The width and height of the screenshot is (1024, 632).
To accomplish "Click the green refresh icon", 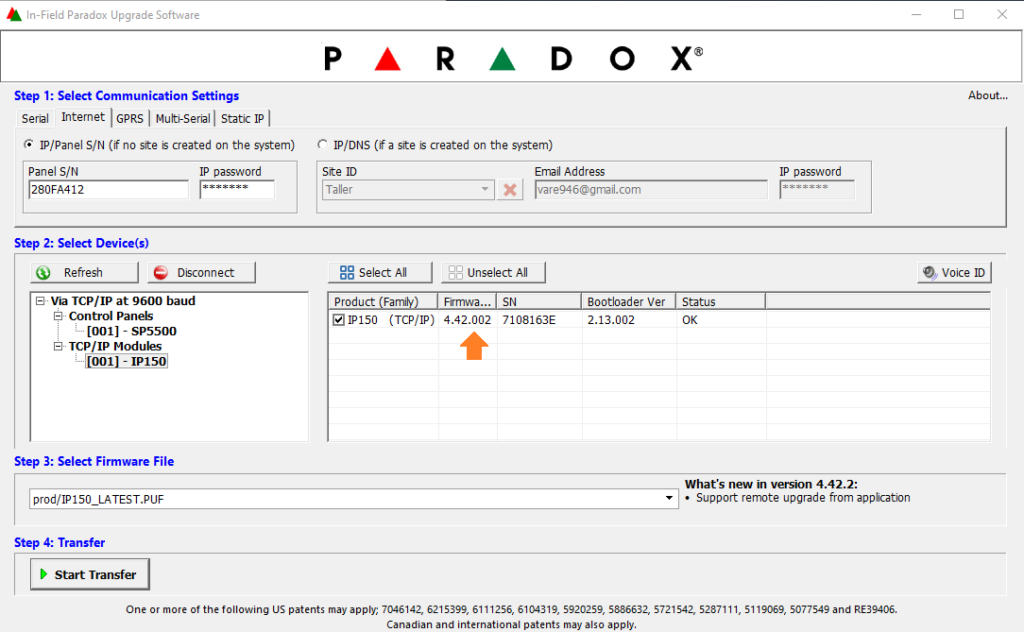I will [44, 272].
